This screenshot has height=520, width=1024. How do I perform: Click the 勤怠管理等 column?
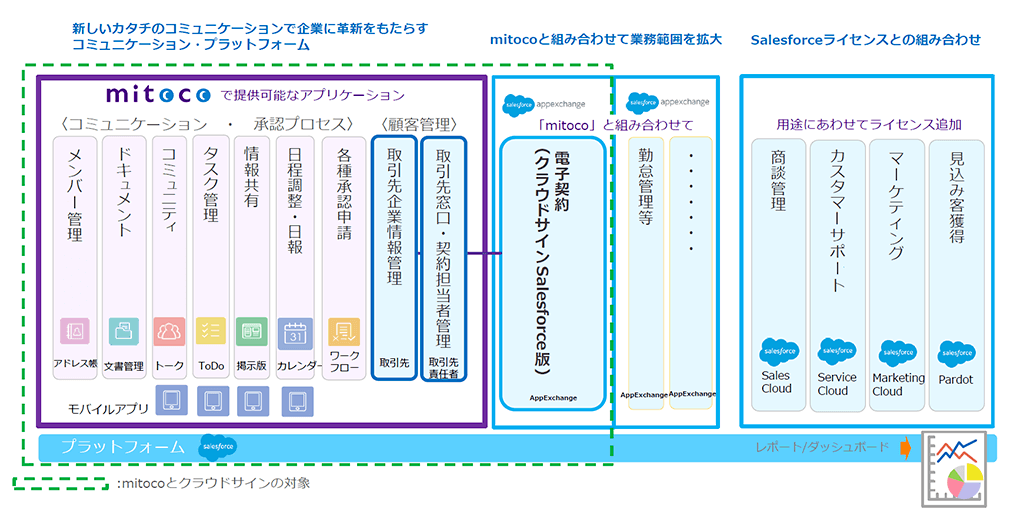645,273
